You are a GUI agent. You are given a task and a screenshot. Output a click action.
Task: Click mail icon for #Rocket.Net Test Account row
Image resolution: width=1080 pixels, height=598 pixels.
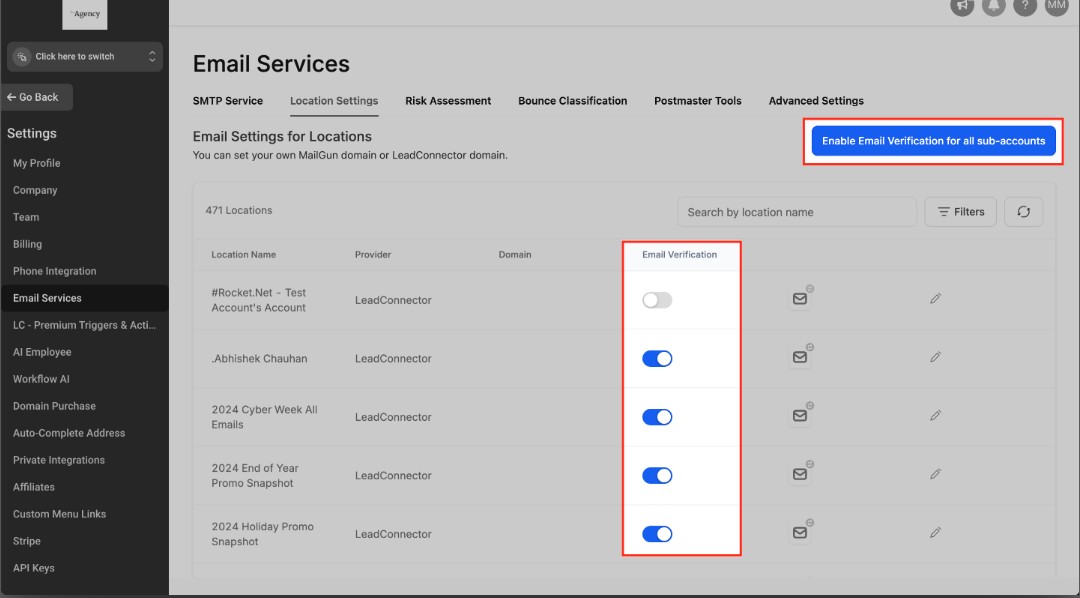tap(800, 298)
